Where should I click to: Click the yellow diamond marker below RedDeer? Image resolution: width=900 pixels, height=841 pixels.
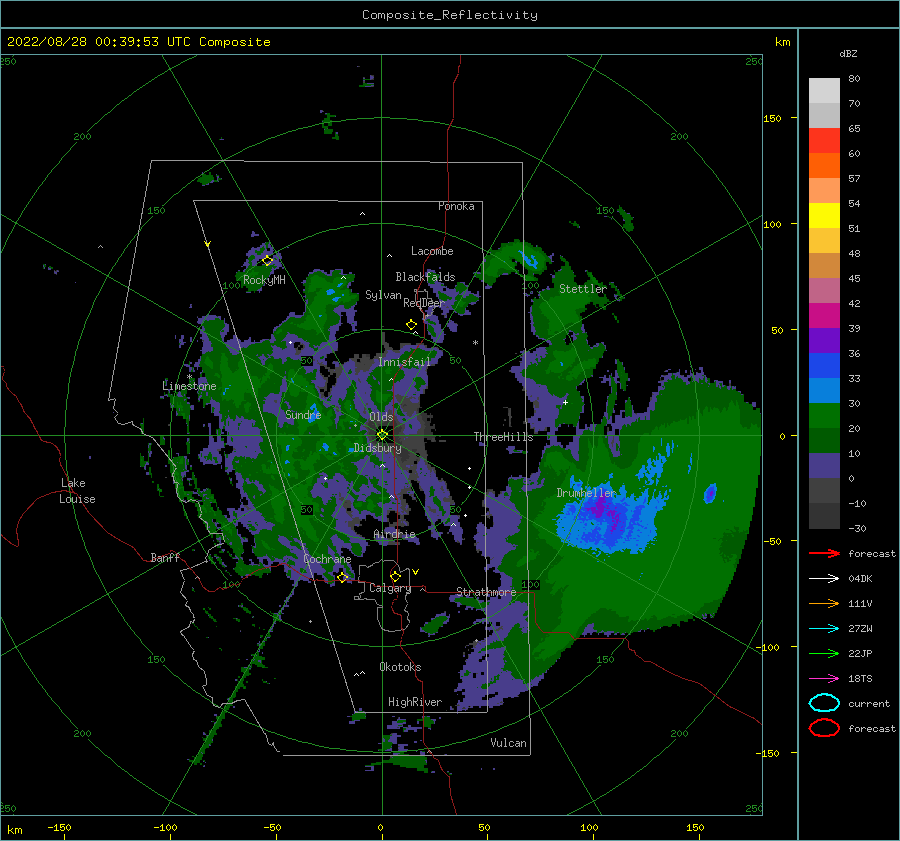pyautogui.click(x=412, y=324)
